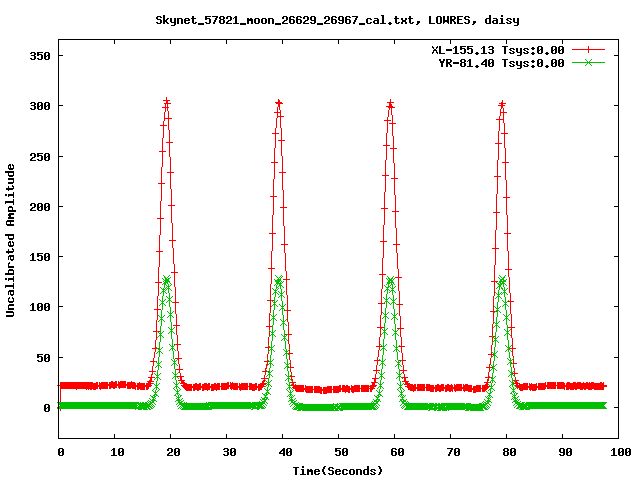Click the x-axis tick label 70
The image size is (640, 480).
(453, 452)
